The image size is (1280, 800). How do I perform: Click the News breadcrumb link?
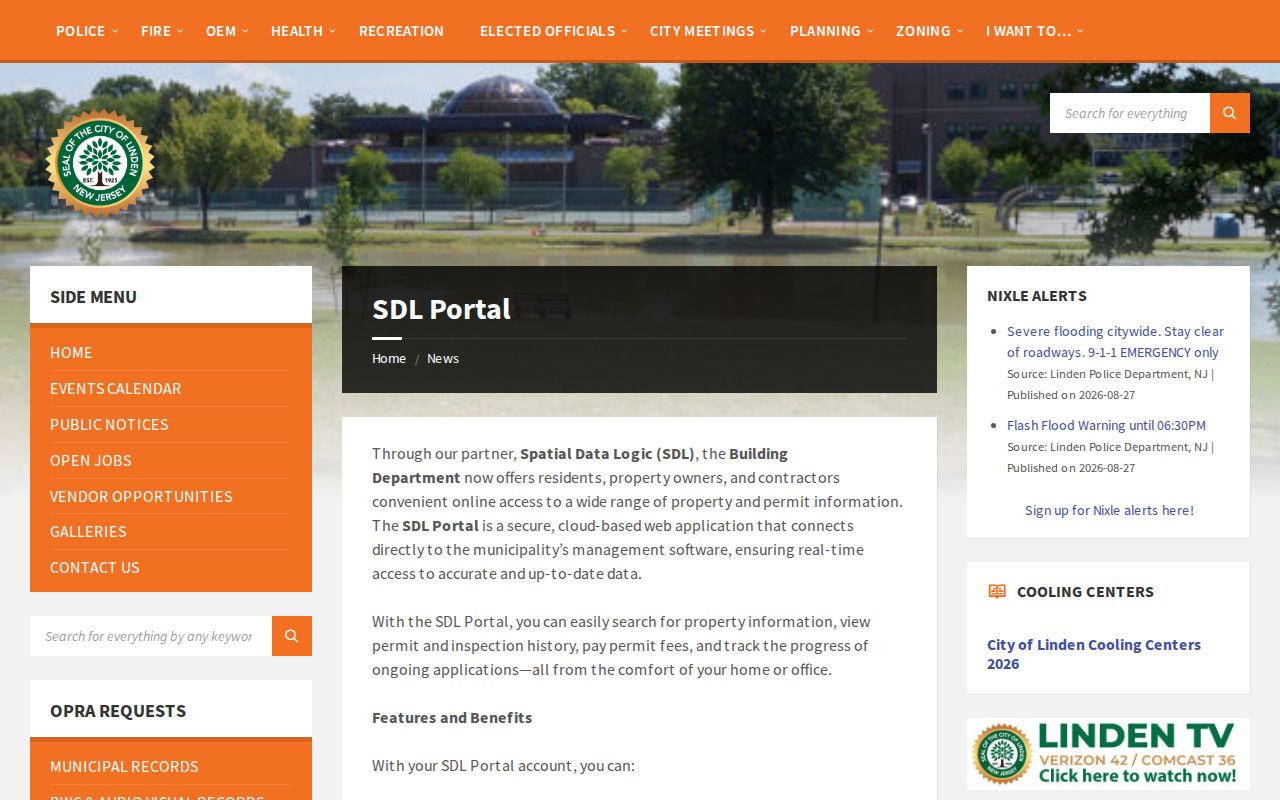443,359
